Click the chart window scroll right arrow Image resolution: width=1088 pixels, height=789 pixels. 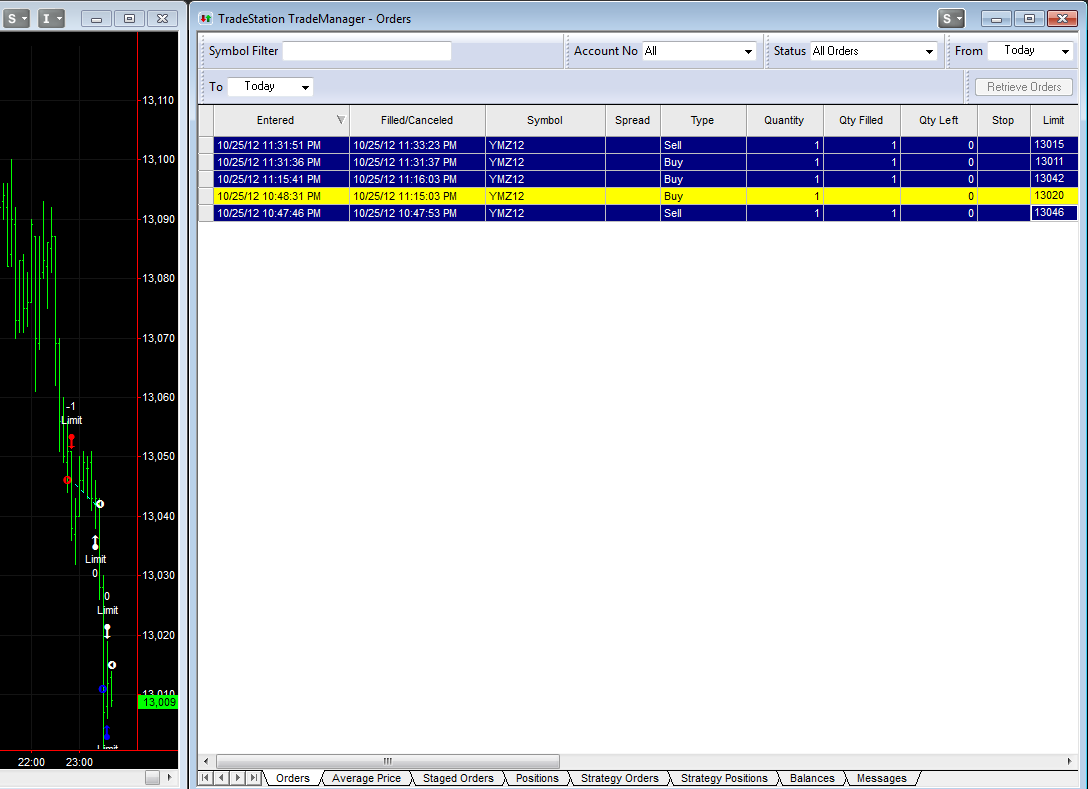coord(169,777)
